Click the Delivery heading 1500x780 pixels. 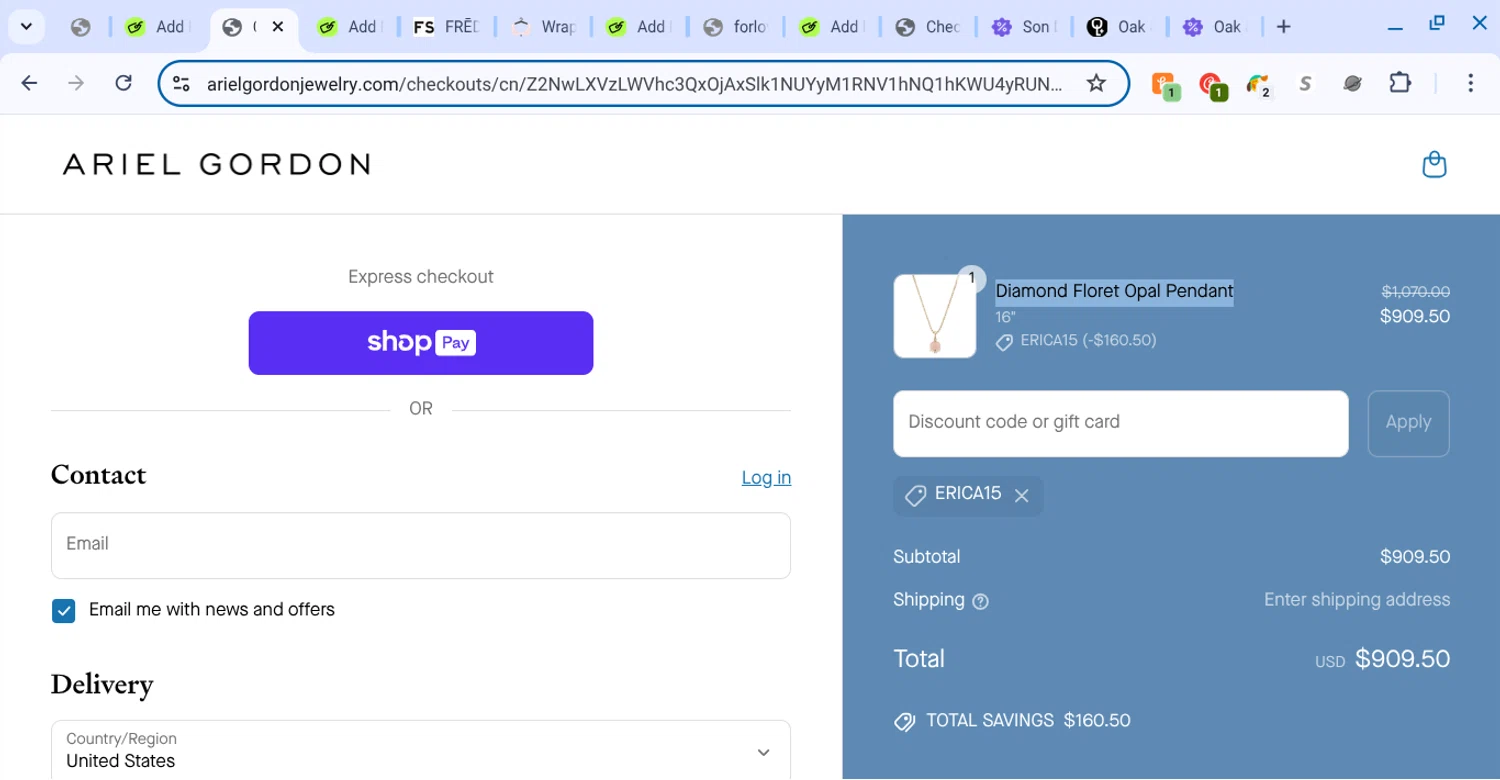(x=102, y=685)
